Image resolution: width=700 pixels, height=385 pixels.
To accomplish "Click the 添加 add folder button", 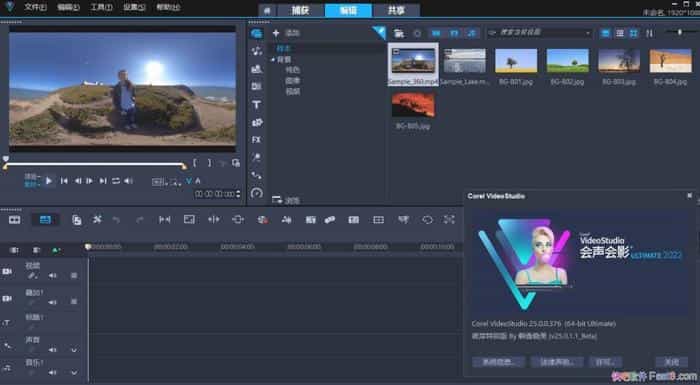I will pyautogui.click(x=286, y=33).
